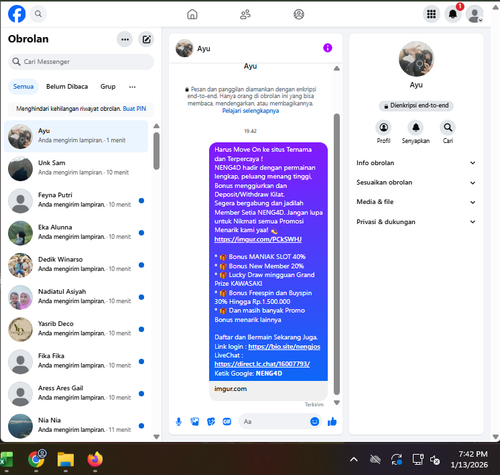Open the emoji picker smiley icon
Image resolution: width=500 pixels, height=475 pixels.
pyautogui.click(x=314, y=422)
